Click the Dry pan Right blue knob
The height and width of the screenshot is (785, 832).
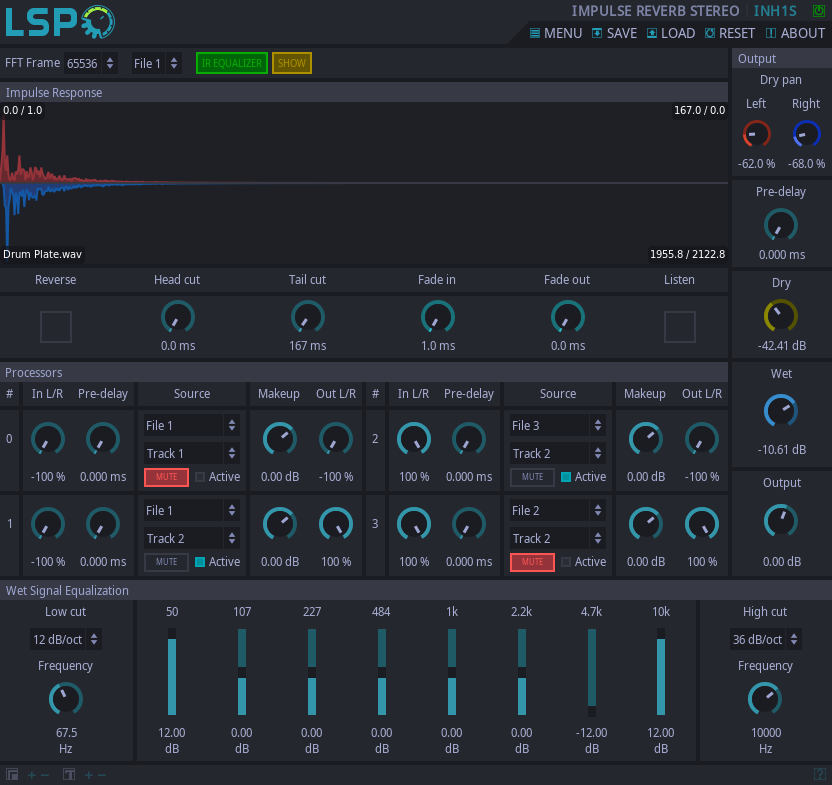(806, 134)
